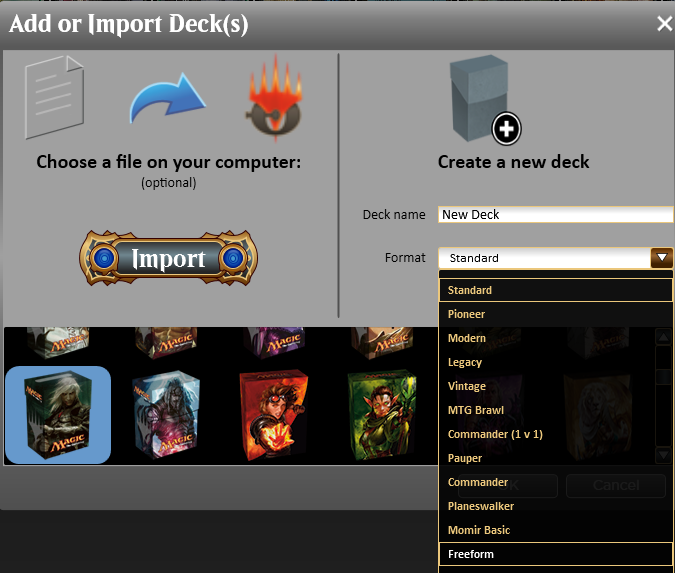675x573 pixels.
Task: Click the Import button
Action: pos(168,258)
